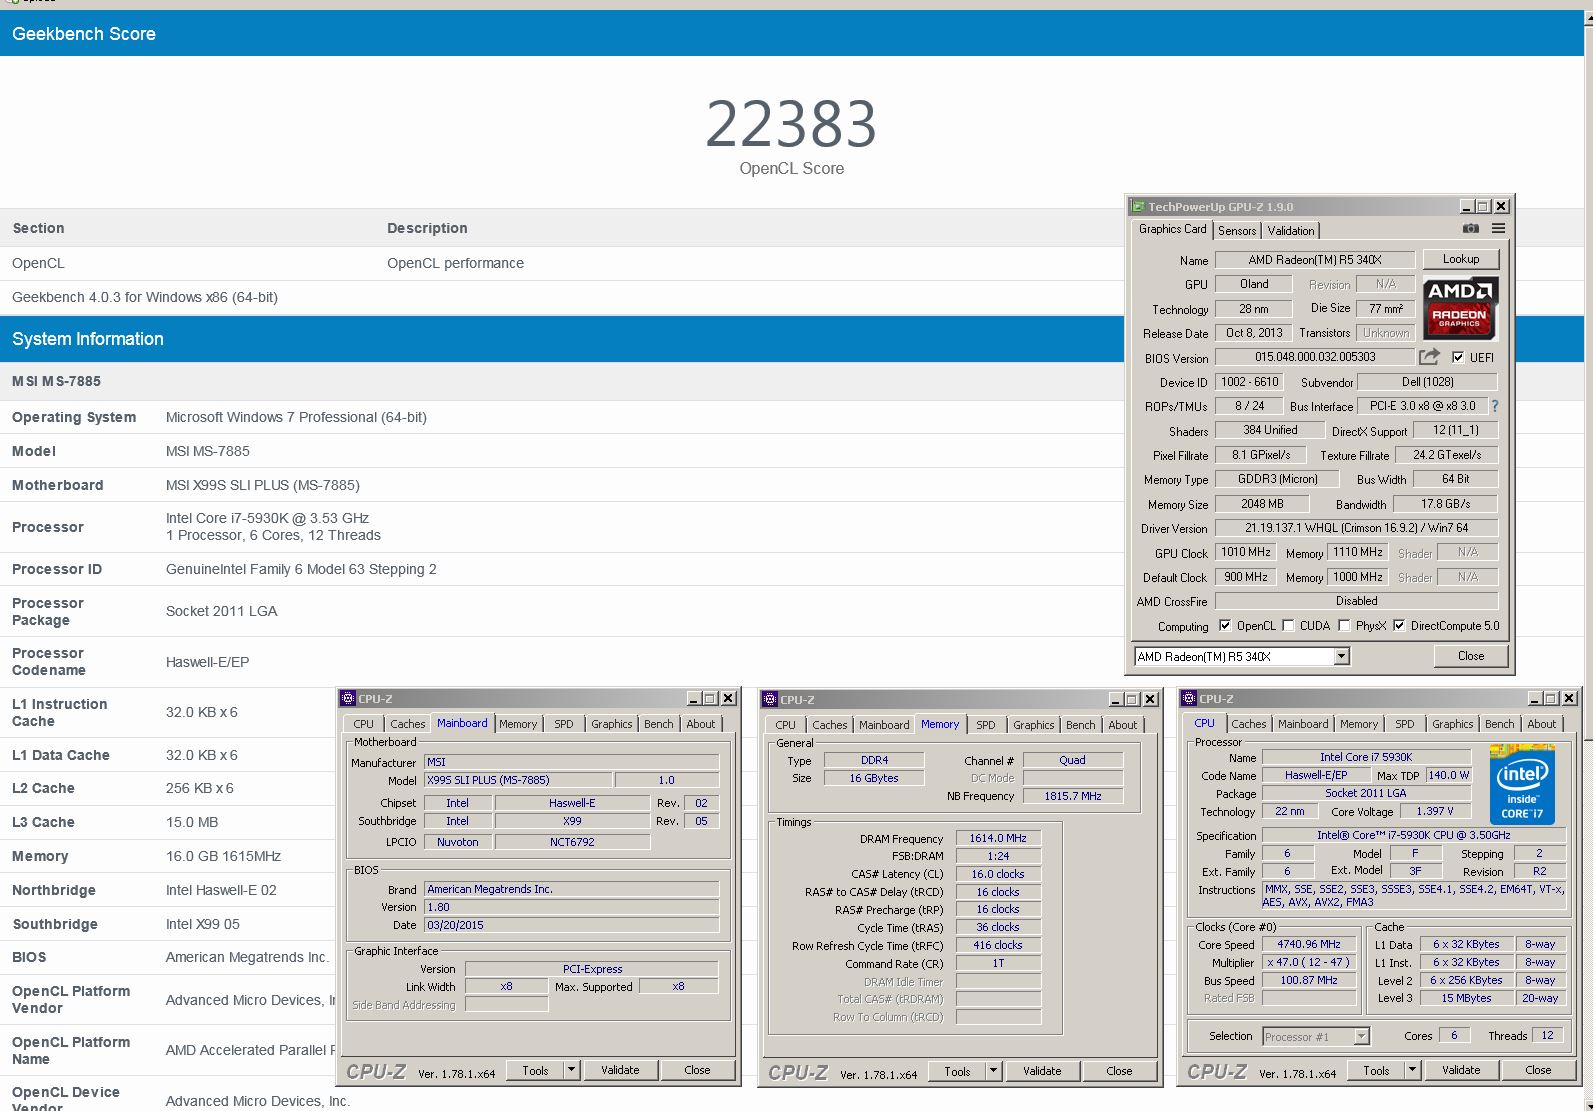This screenshot has height=1111, width=1593.
Task: Click title bar icon of rightmost CPU-Z window
Action: [1189, 699]
